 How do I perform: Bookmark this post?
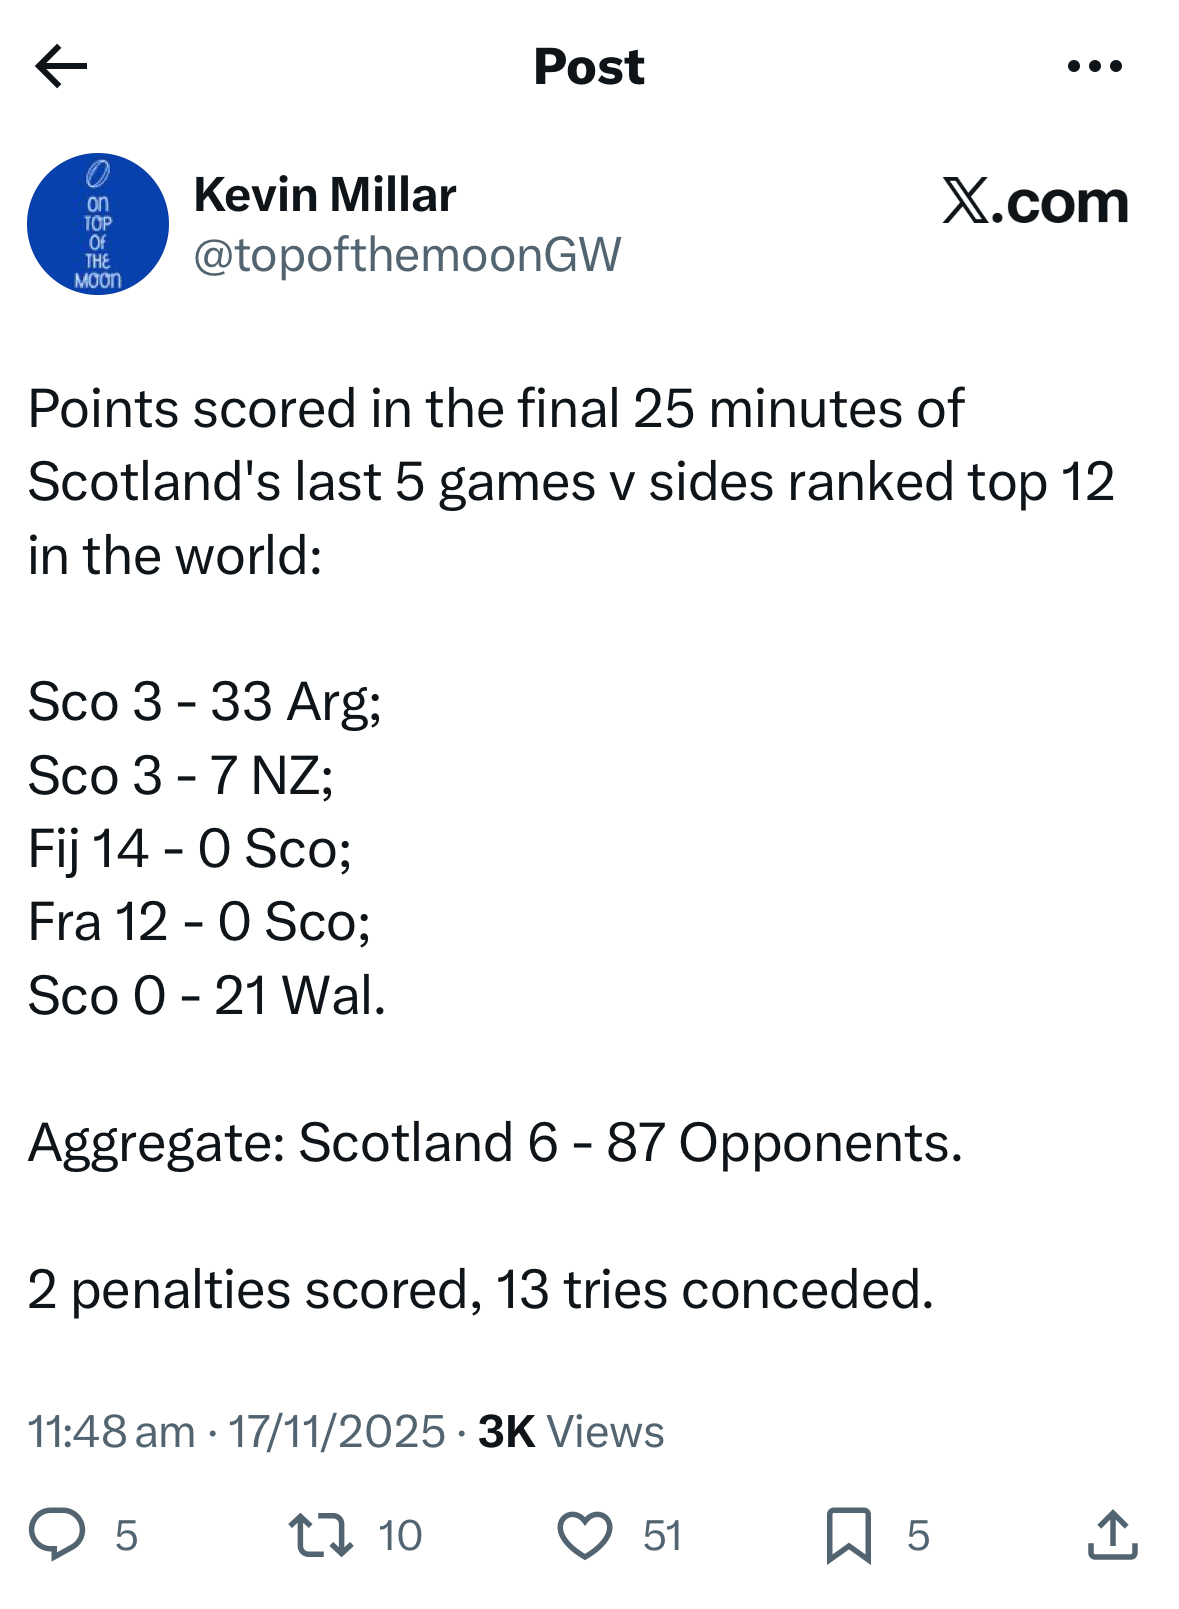pyautogui.click(x=848, y=1535)
